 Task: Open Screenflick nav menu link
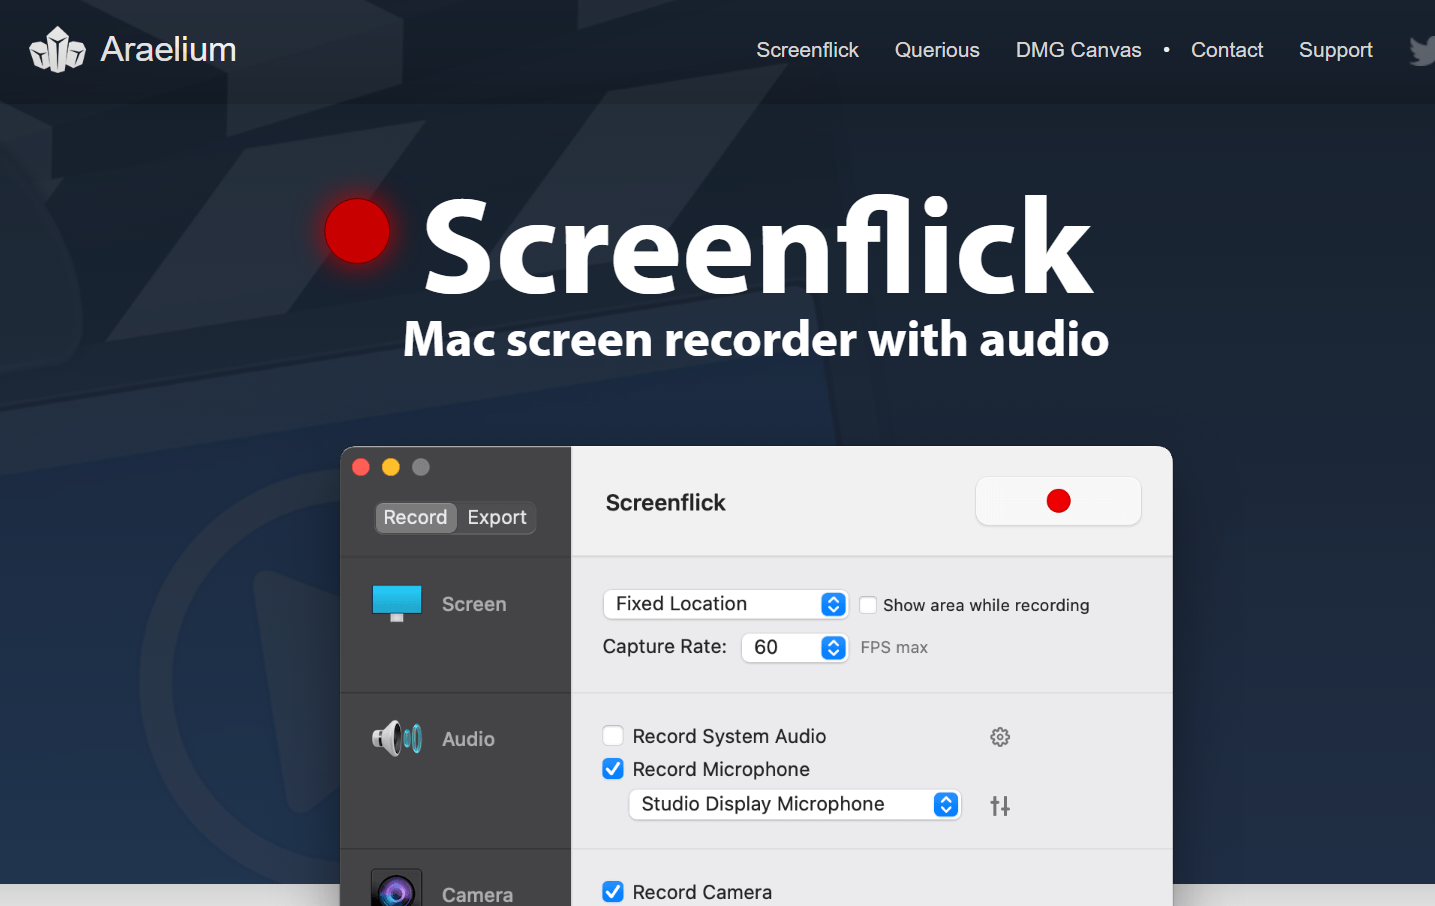[x=807, y=50]
